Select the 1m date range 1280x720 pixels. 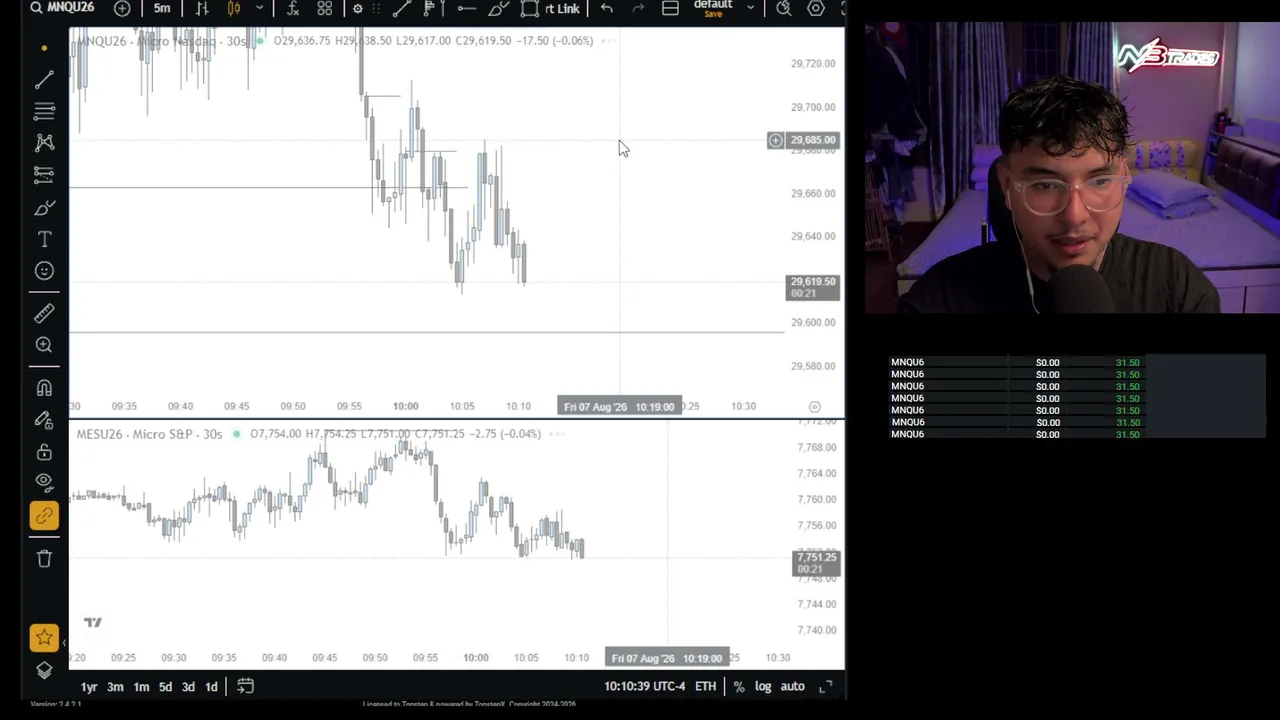pos(141,687)
